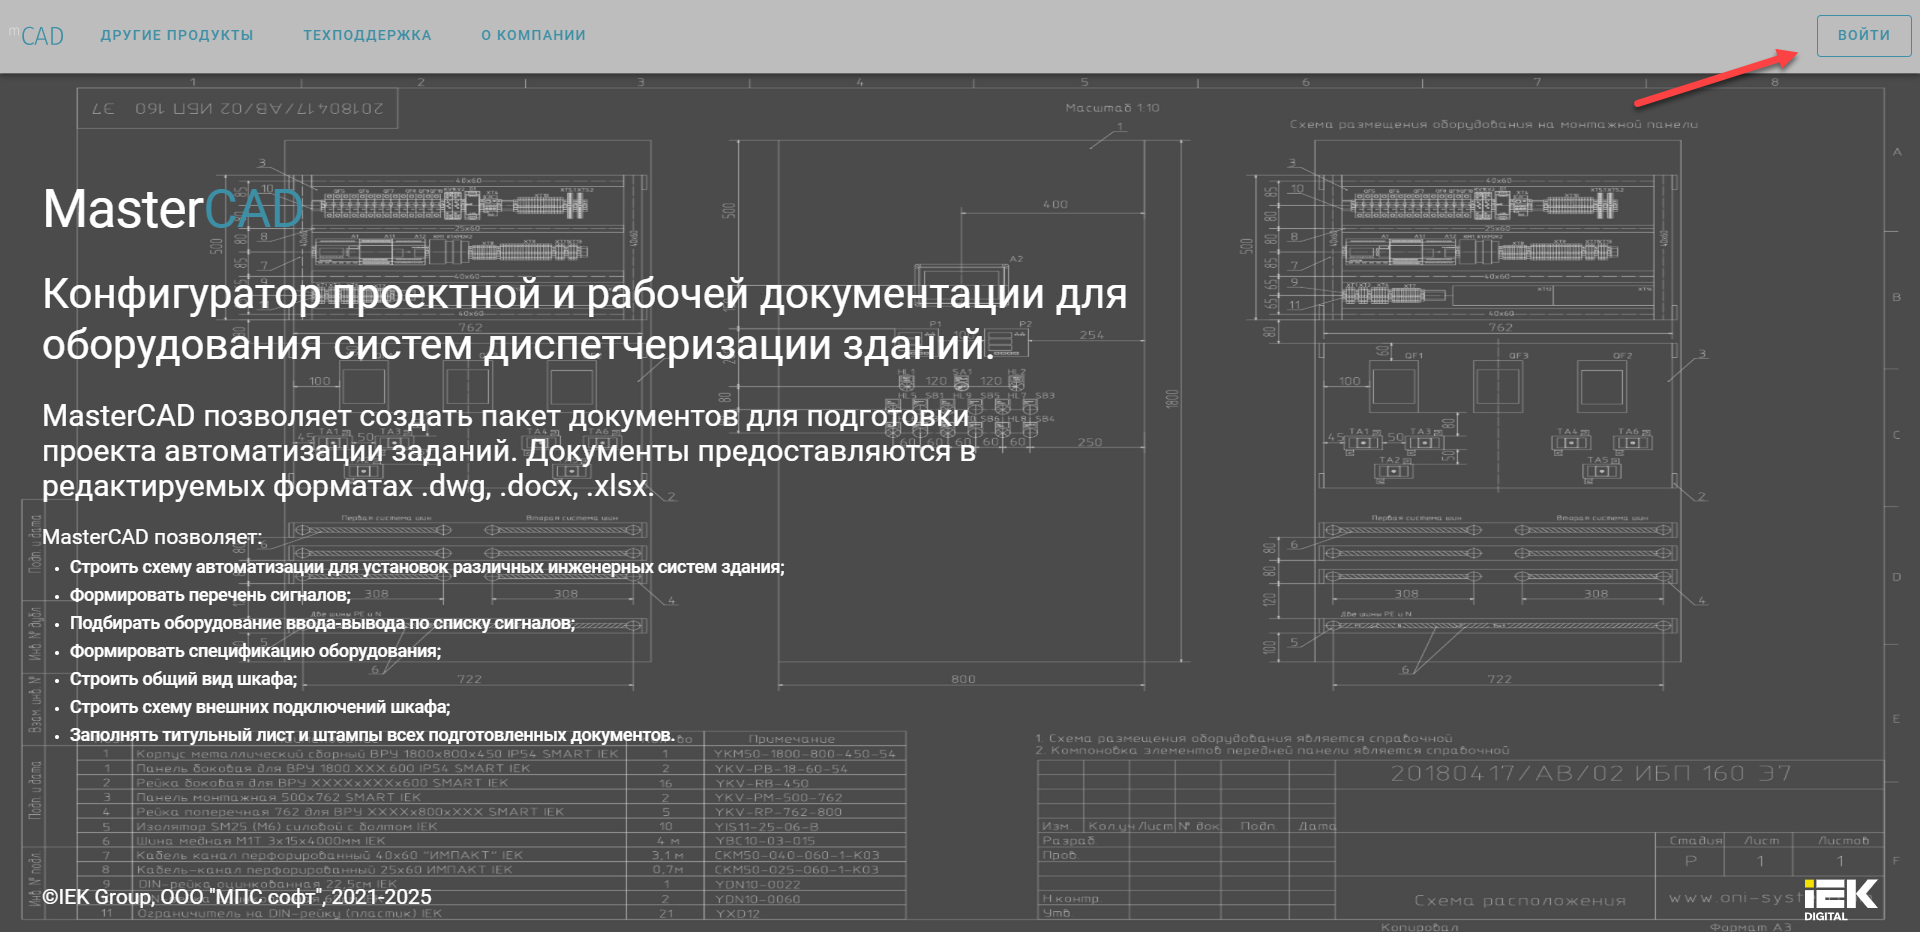Open ДРУГИЕ ПРОДУКТЫ menu
1920x932 pixels.
click(176, 34)
